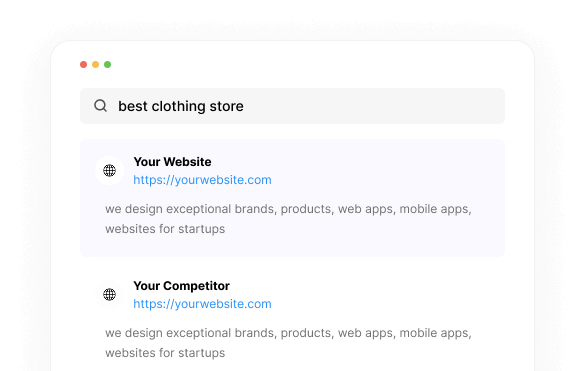Click the highlighted Your Website result card
This screenshot has width=585, height=371.
click(292, 198)
